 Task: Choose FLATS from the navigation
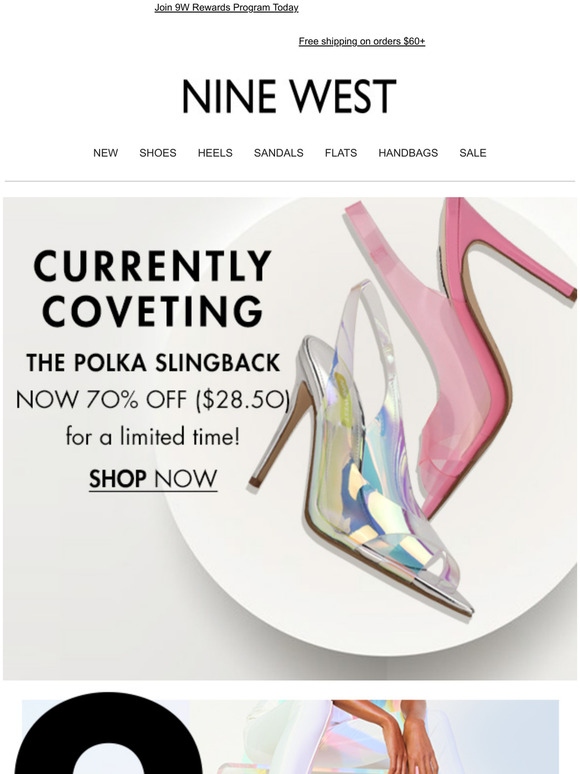point(341,153)
